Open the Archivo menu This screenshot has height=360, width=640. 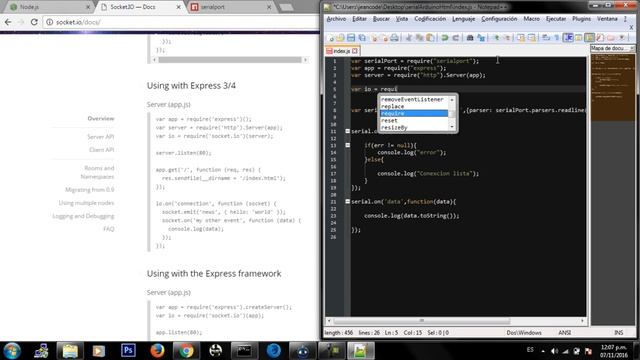coord(336,19)
